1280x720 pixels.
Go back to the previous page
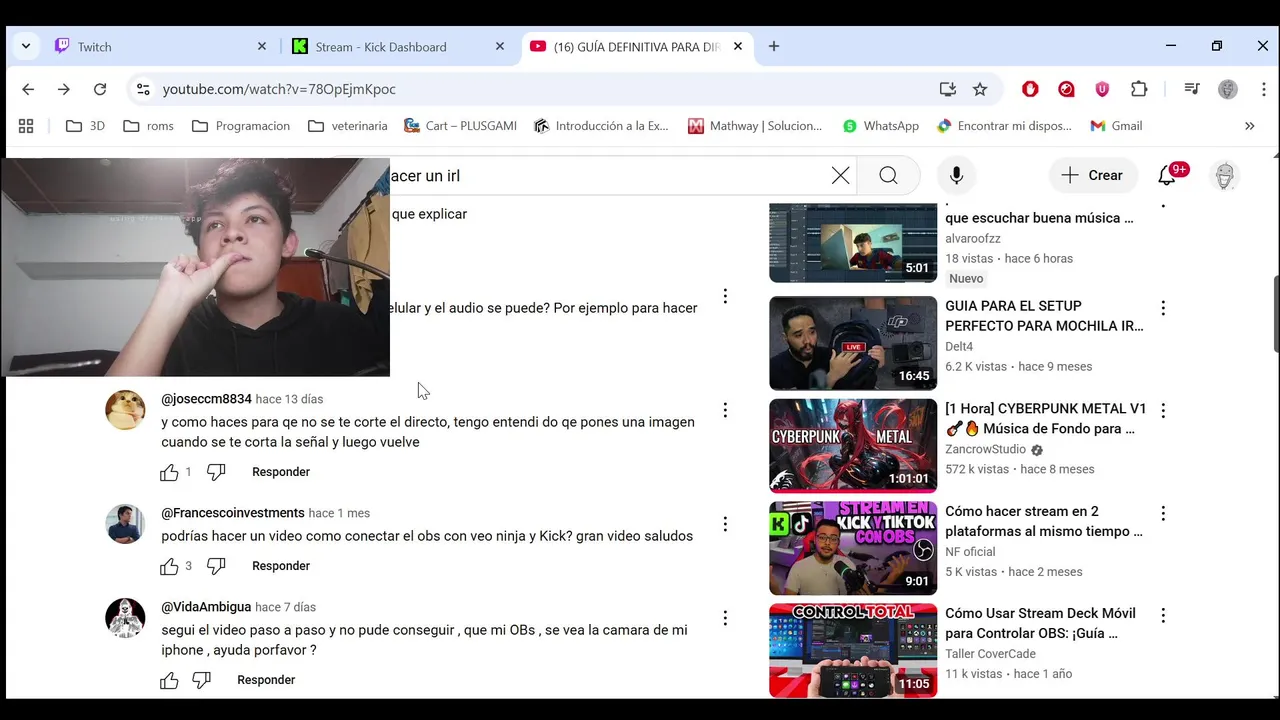(x=28, y=89)
